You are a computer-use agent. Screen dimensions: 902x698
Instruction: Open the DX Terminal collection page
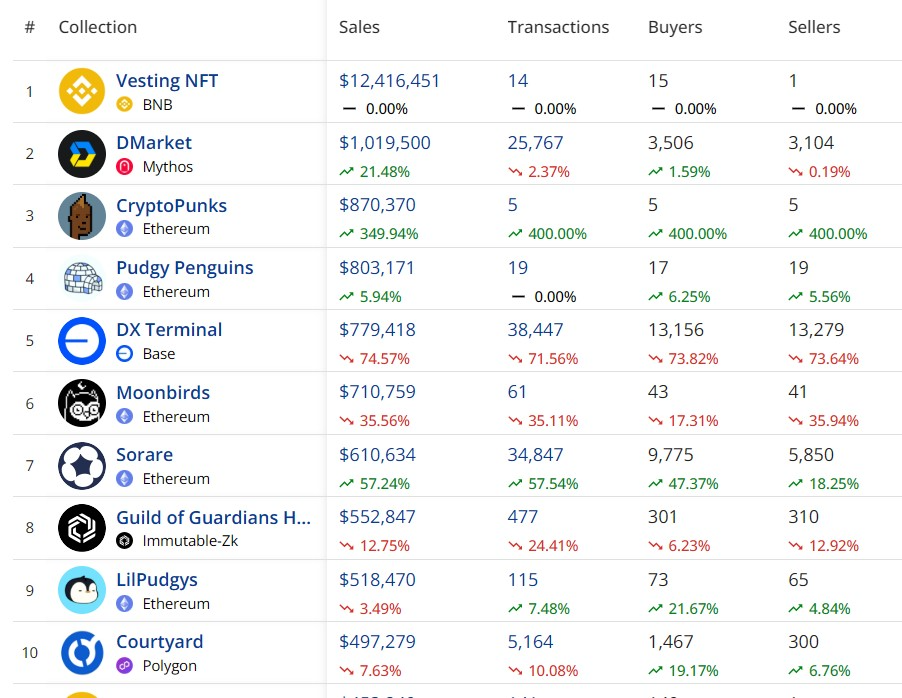click(168, 329)
